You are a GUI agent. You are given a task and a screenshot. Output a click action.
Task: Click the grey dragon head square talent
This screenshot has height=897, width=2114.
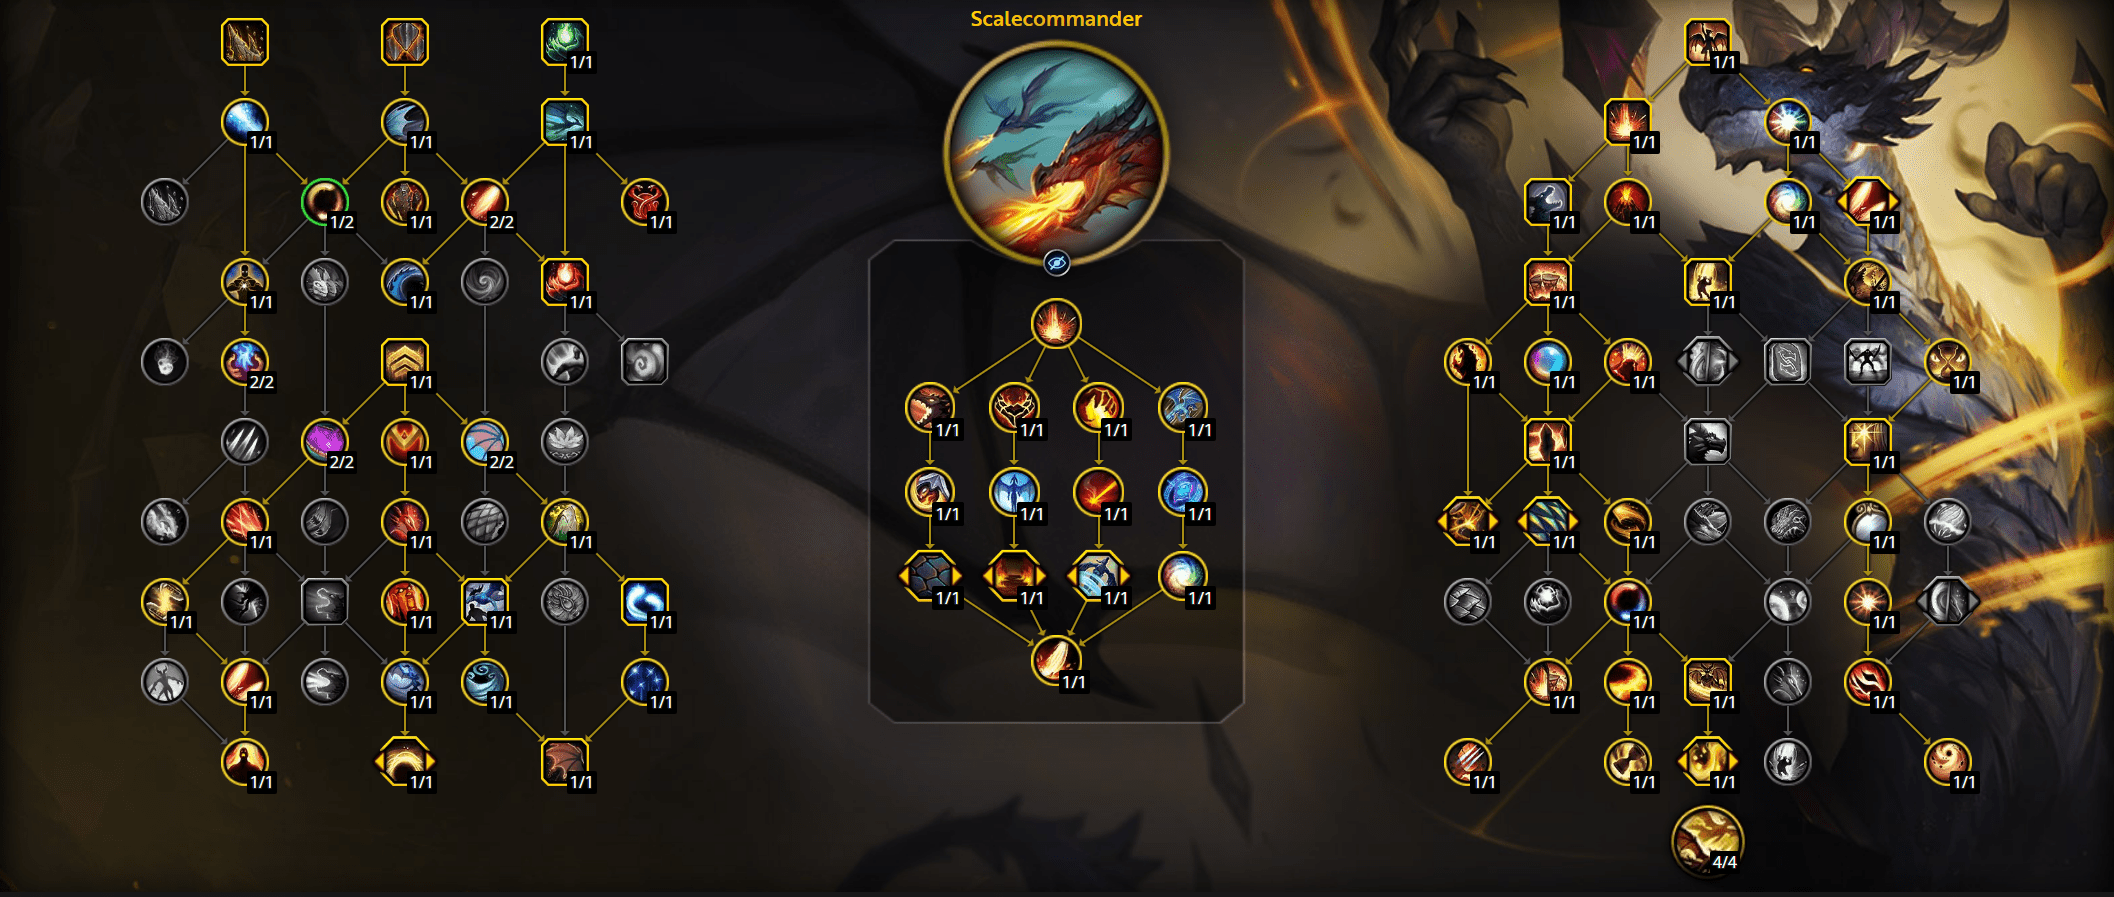click(1707, 442)
